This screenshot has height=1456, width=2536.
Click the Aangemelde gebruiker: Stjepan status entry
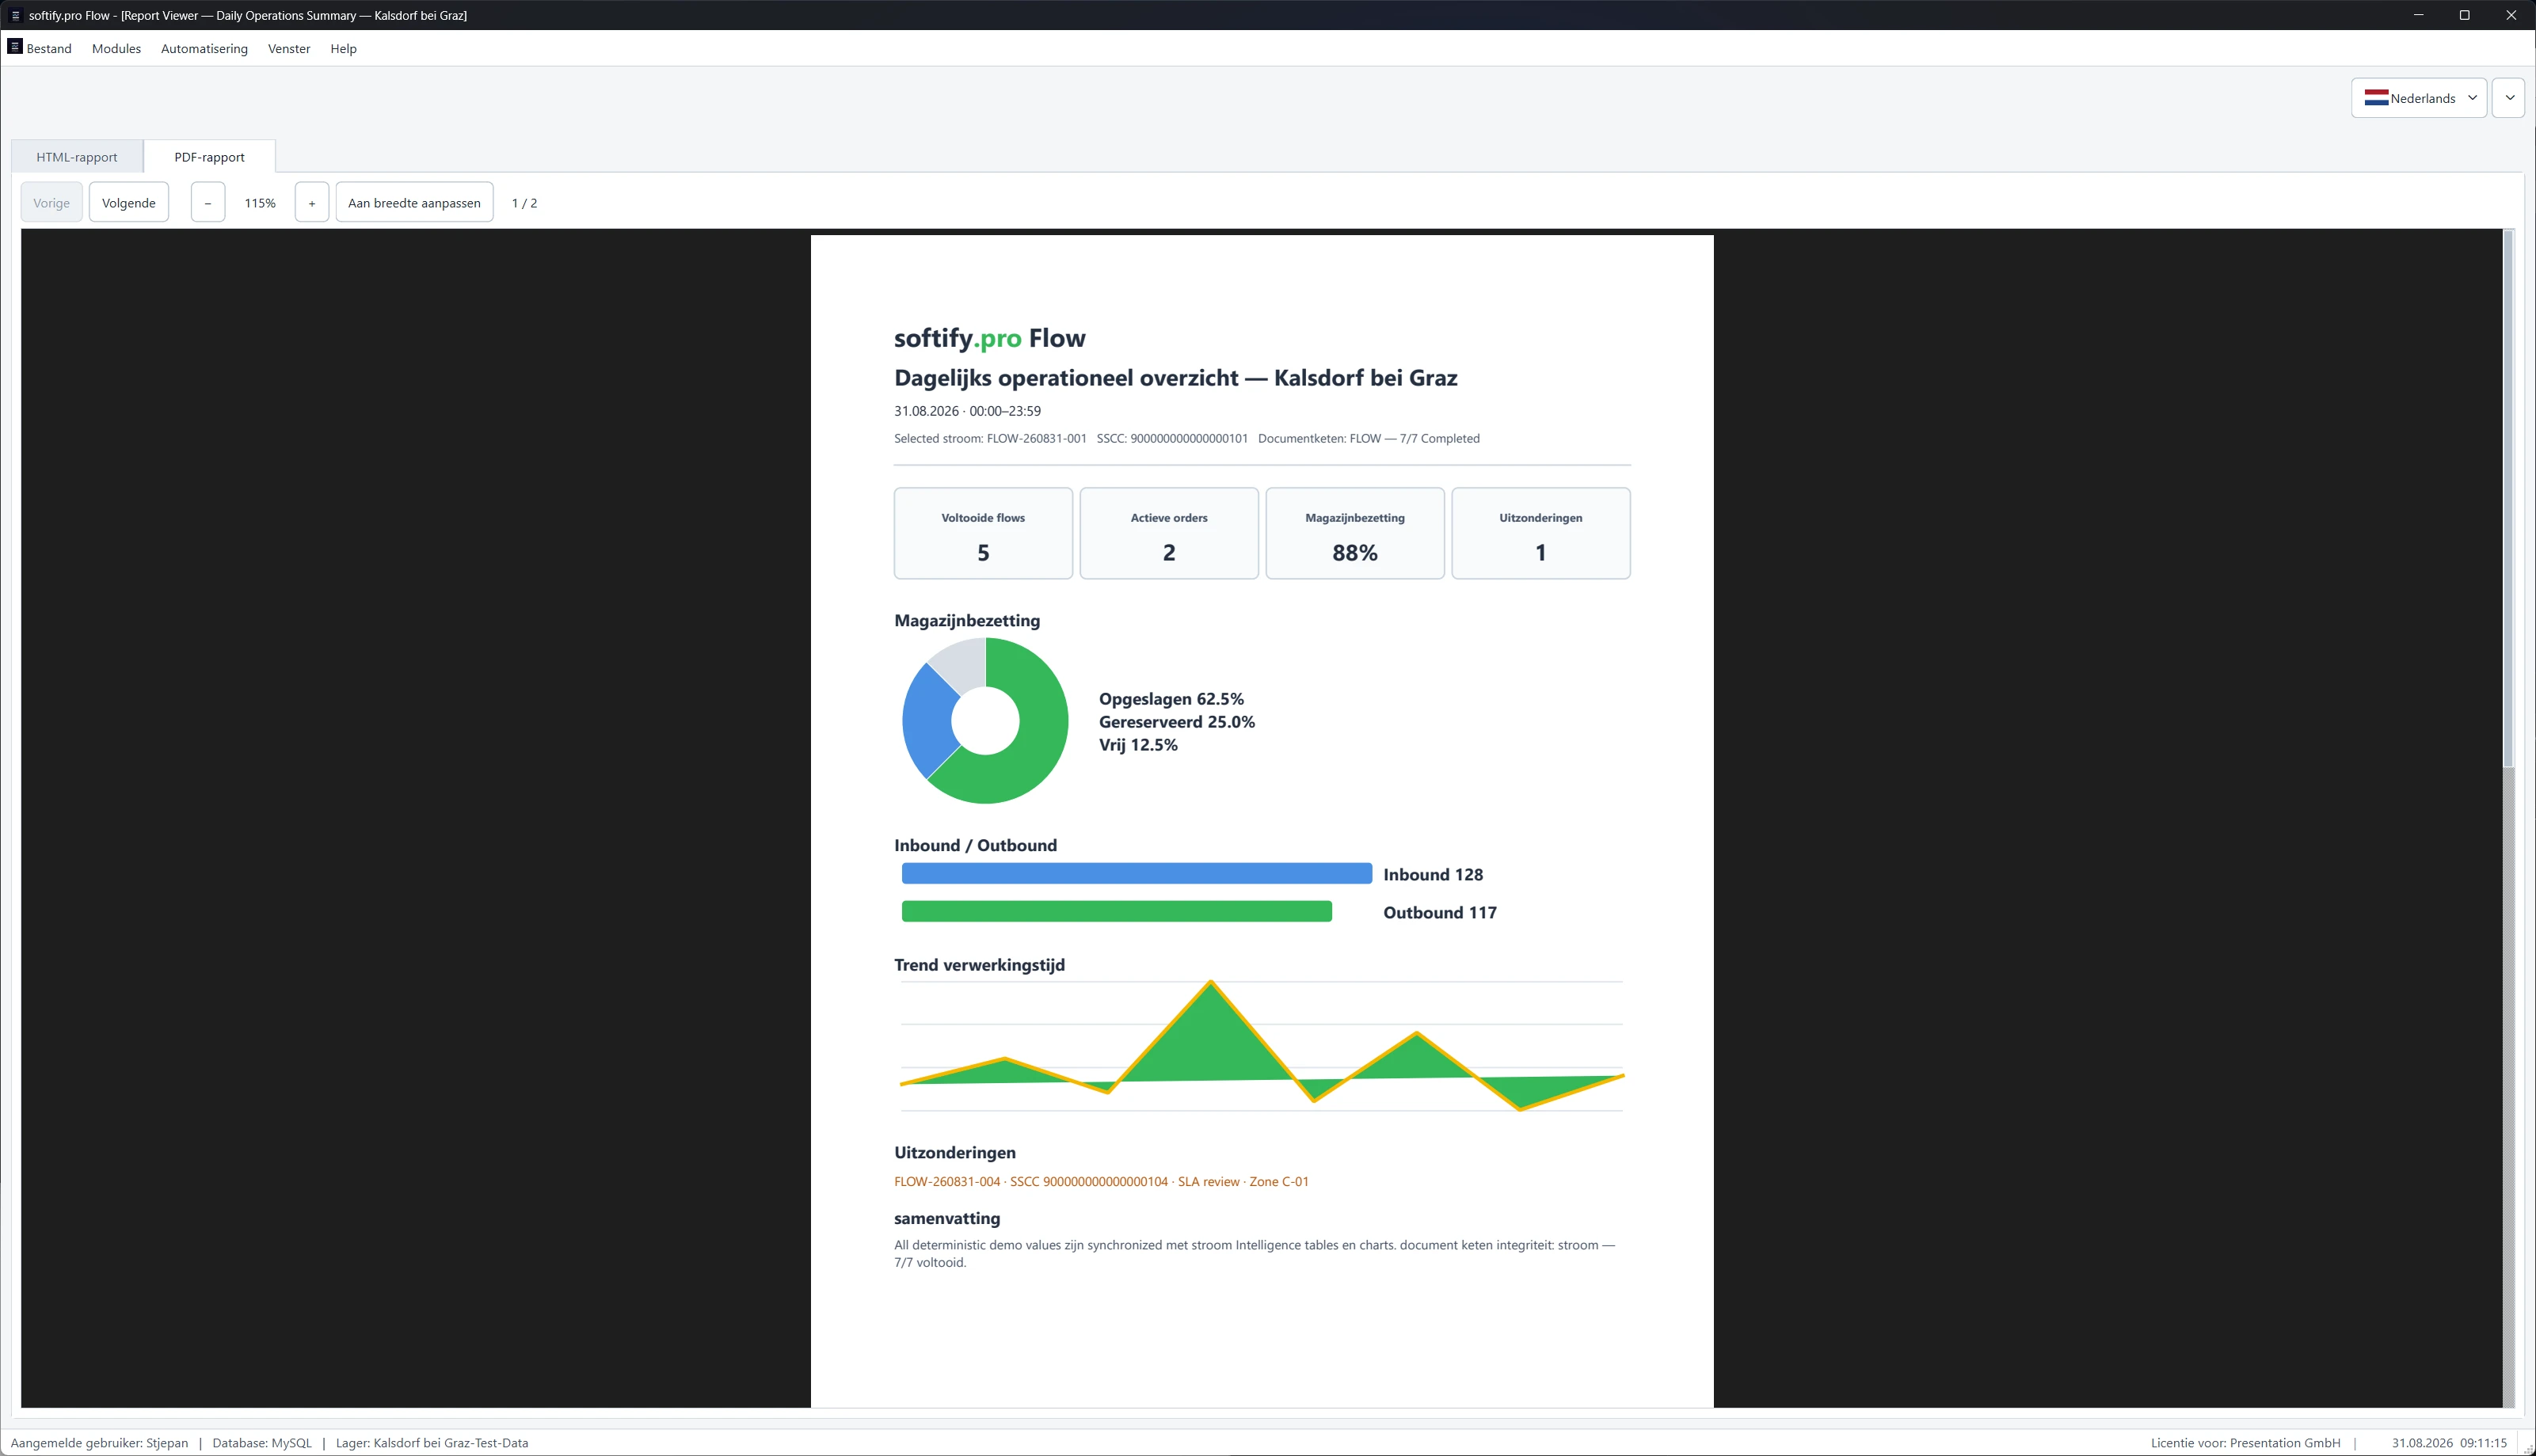[99, 1443]
